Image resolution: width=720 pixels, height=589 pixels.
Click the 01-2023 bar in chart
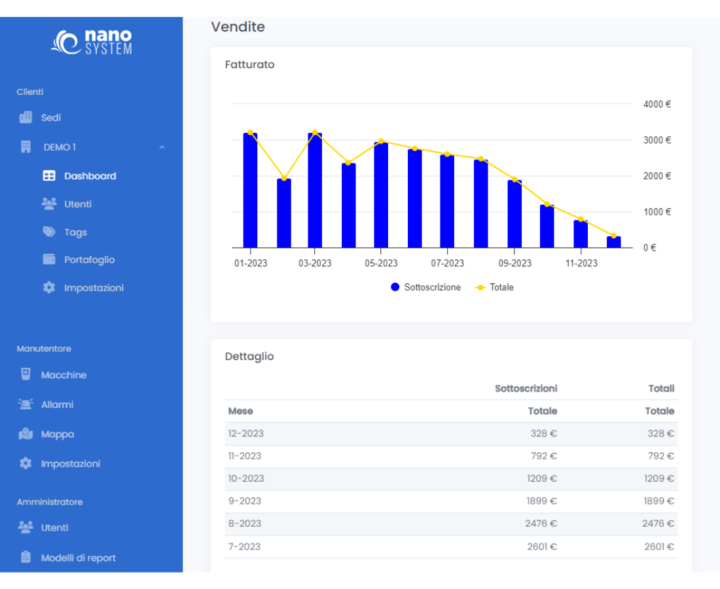click(x=250, y=190)
